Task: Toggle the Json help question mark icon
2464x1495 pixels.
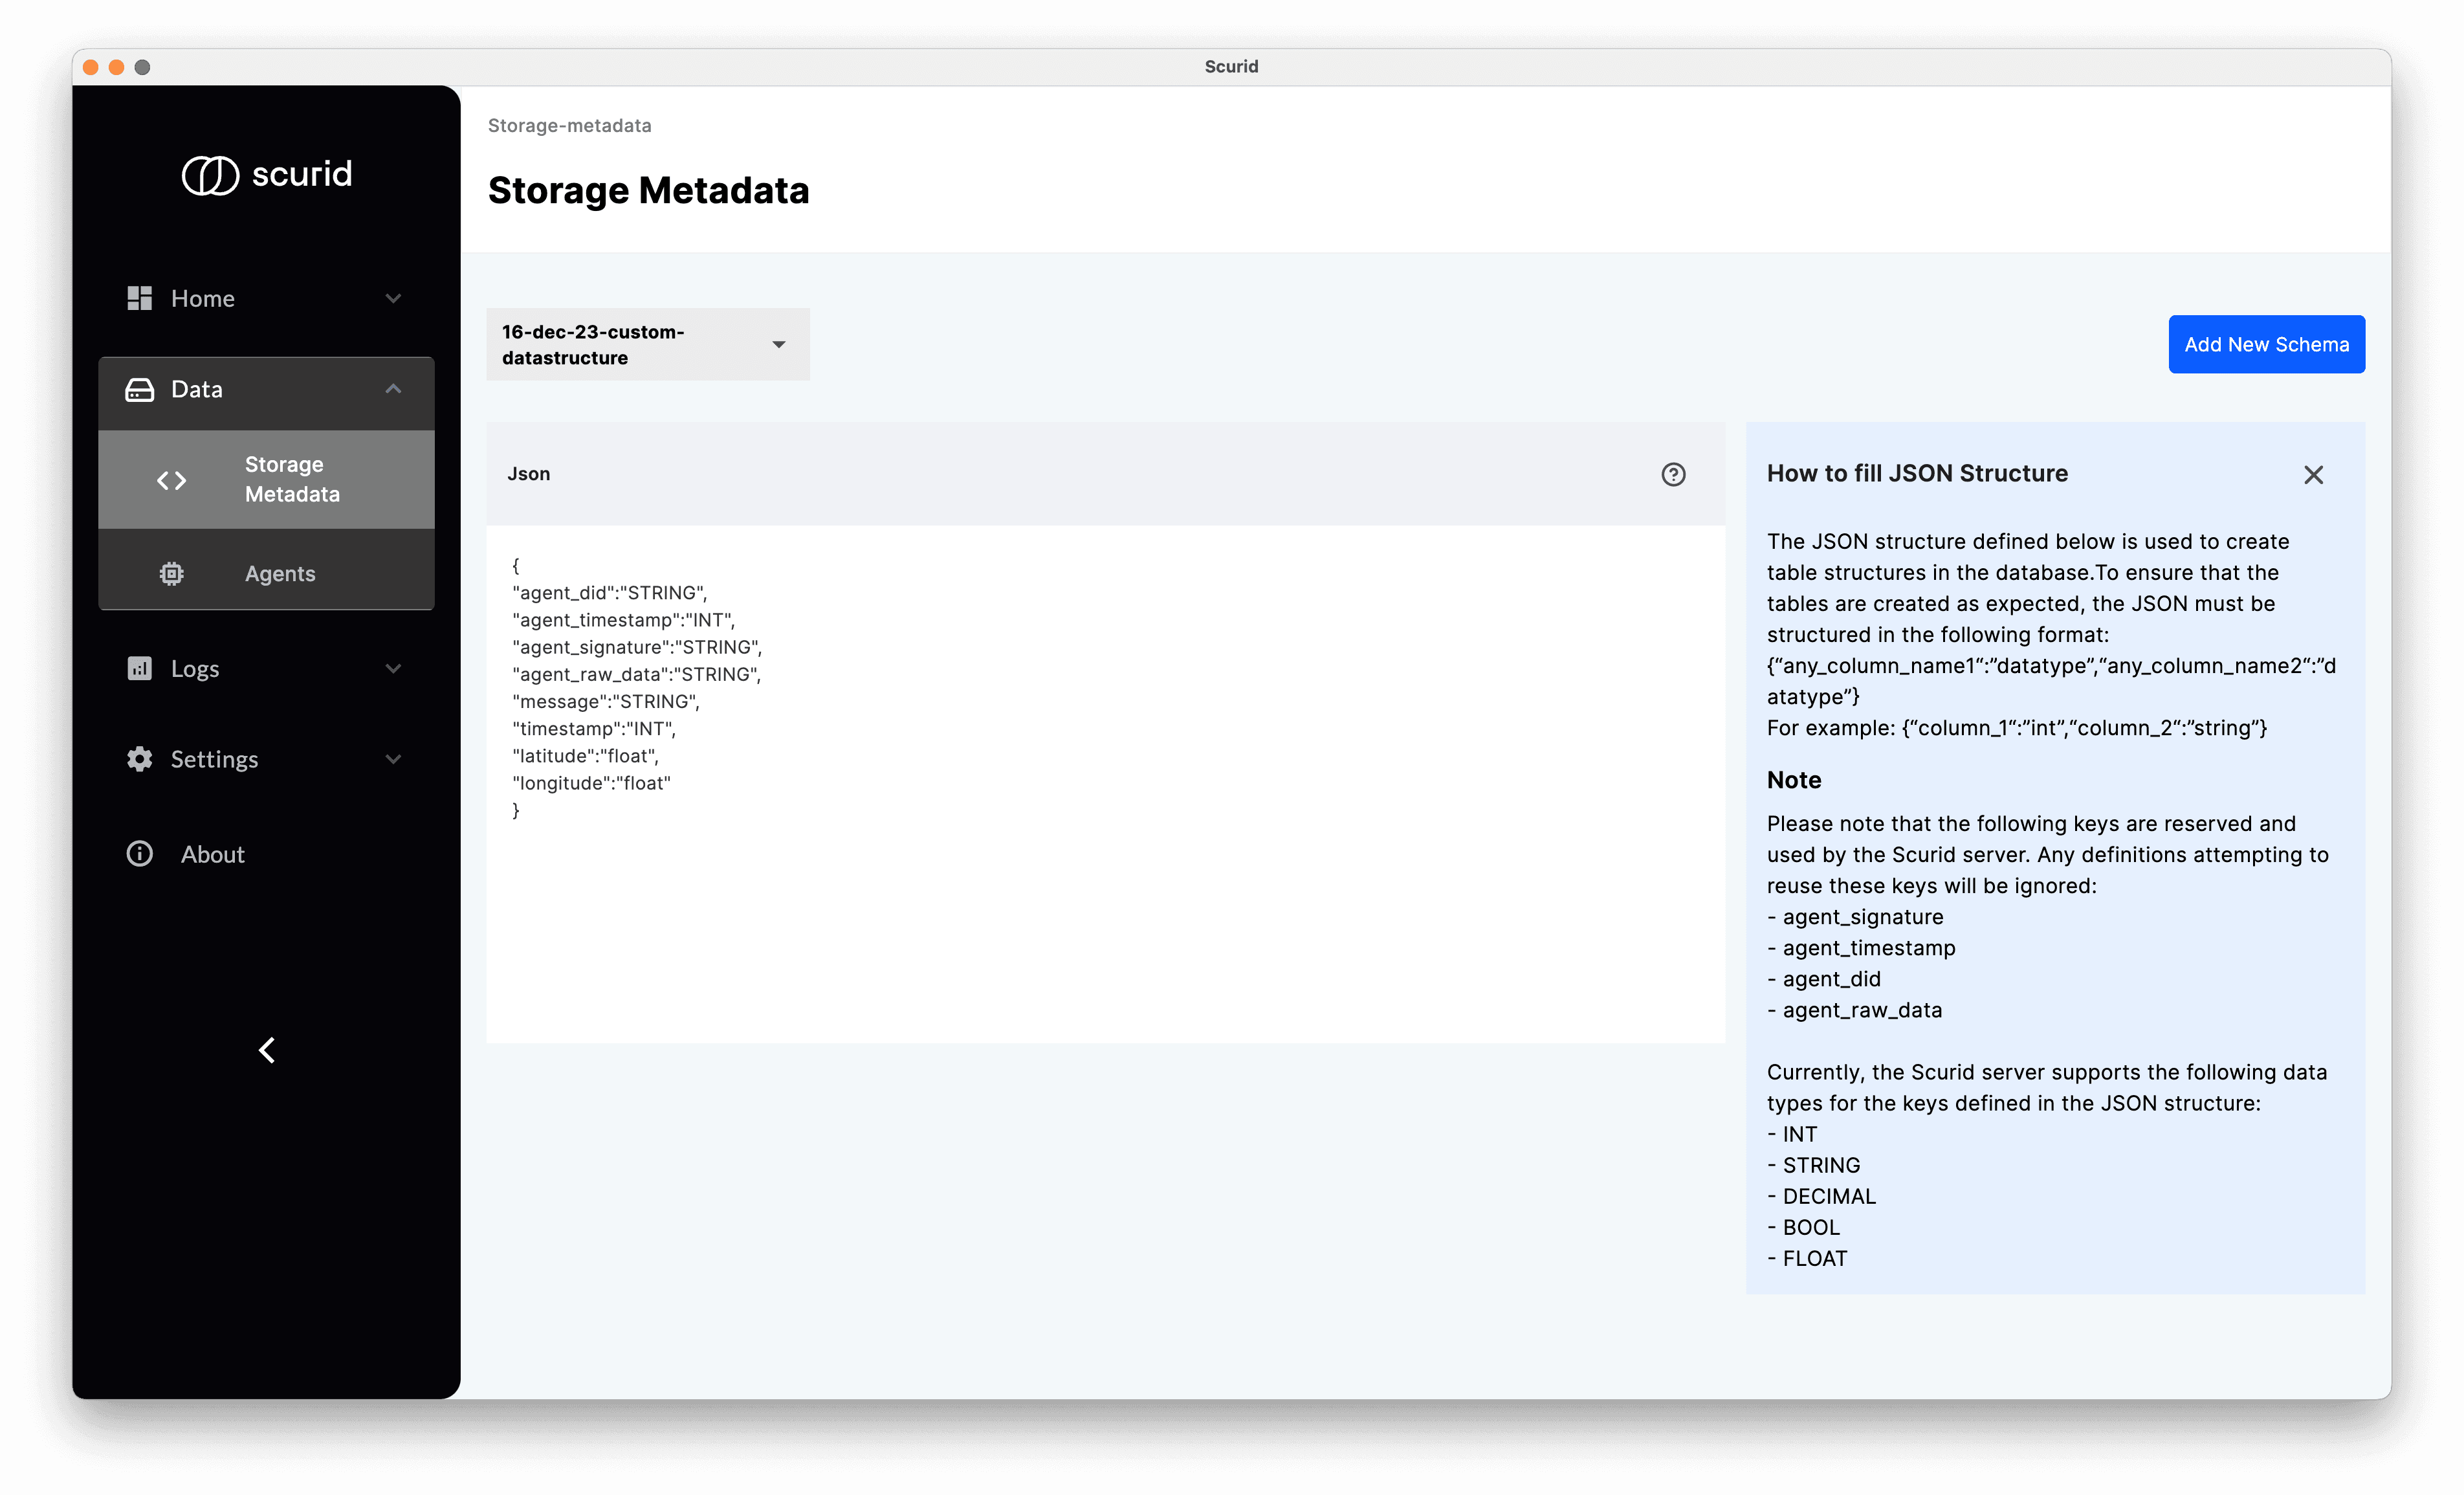Action: tap(1673, 474)
